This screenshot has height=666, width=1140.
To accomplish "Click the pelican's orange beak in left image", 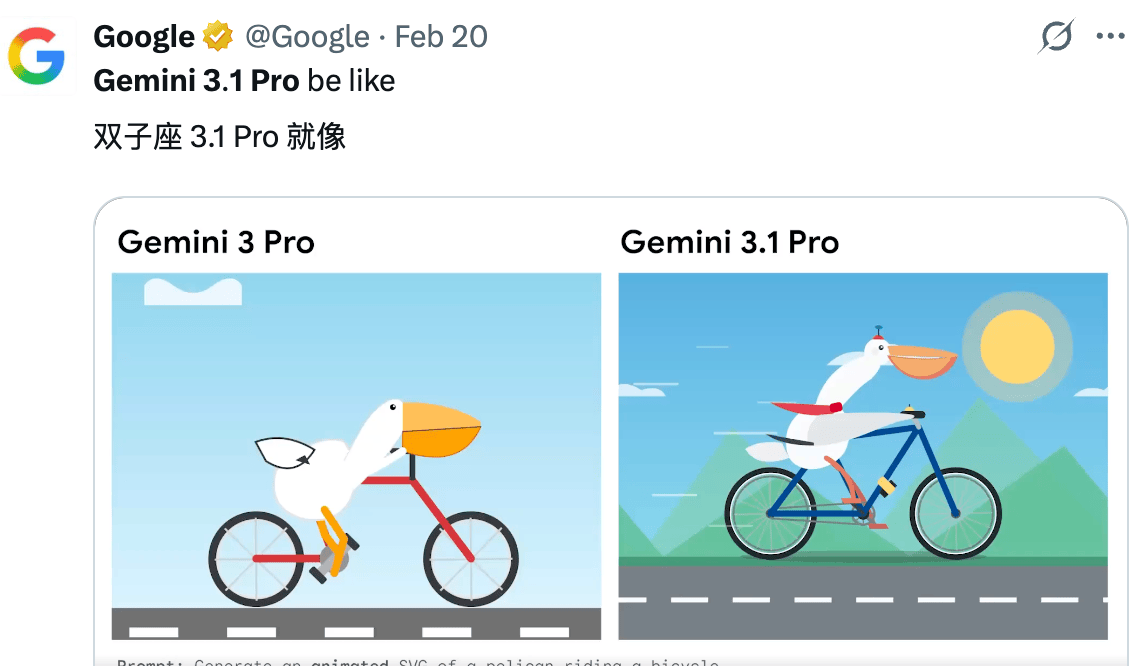I will point(440,427).
